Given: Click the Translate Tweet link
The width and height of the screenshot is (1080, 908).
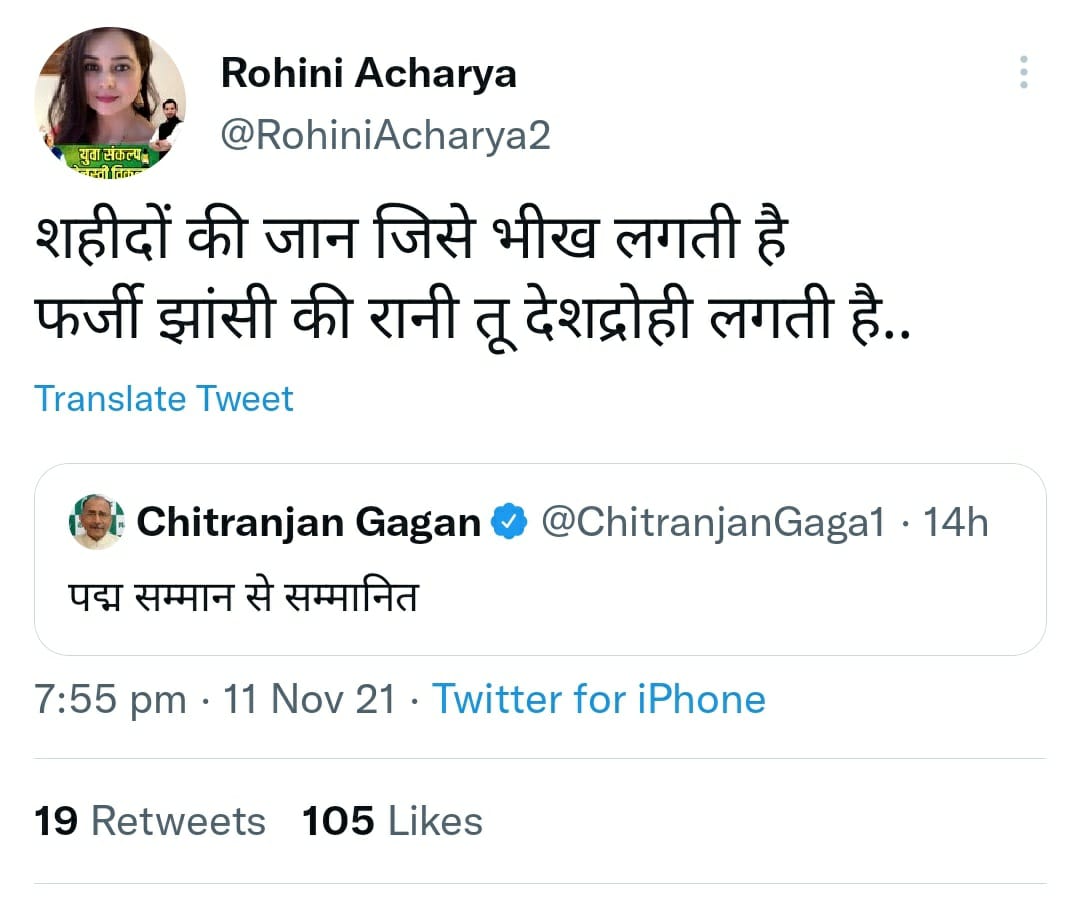Looking at the screenshot, I should point(163,398).
